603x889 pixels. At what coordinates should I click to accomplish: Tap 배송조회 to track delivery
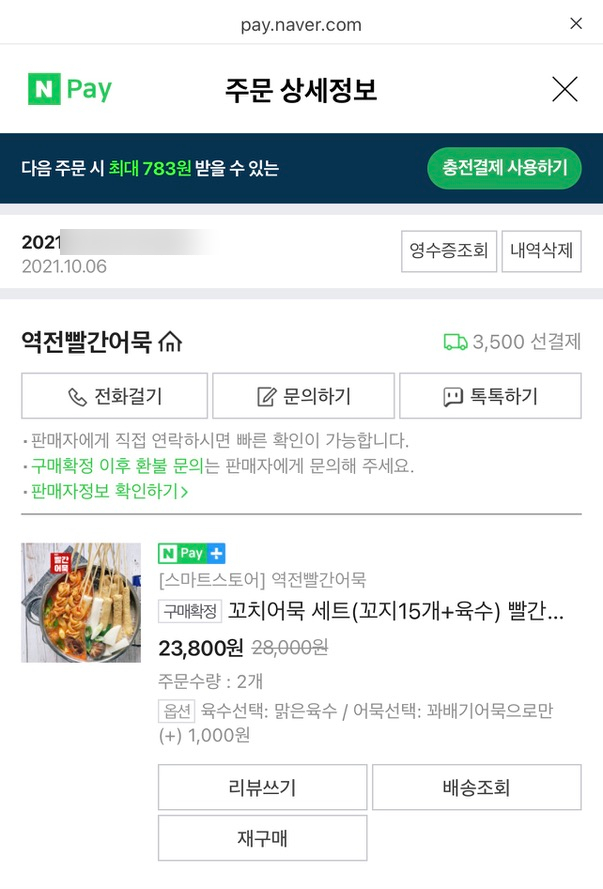tap(477, 787)
